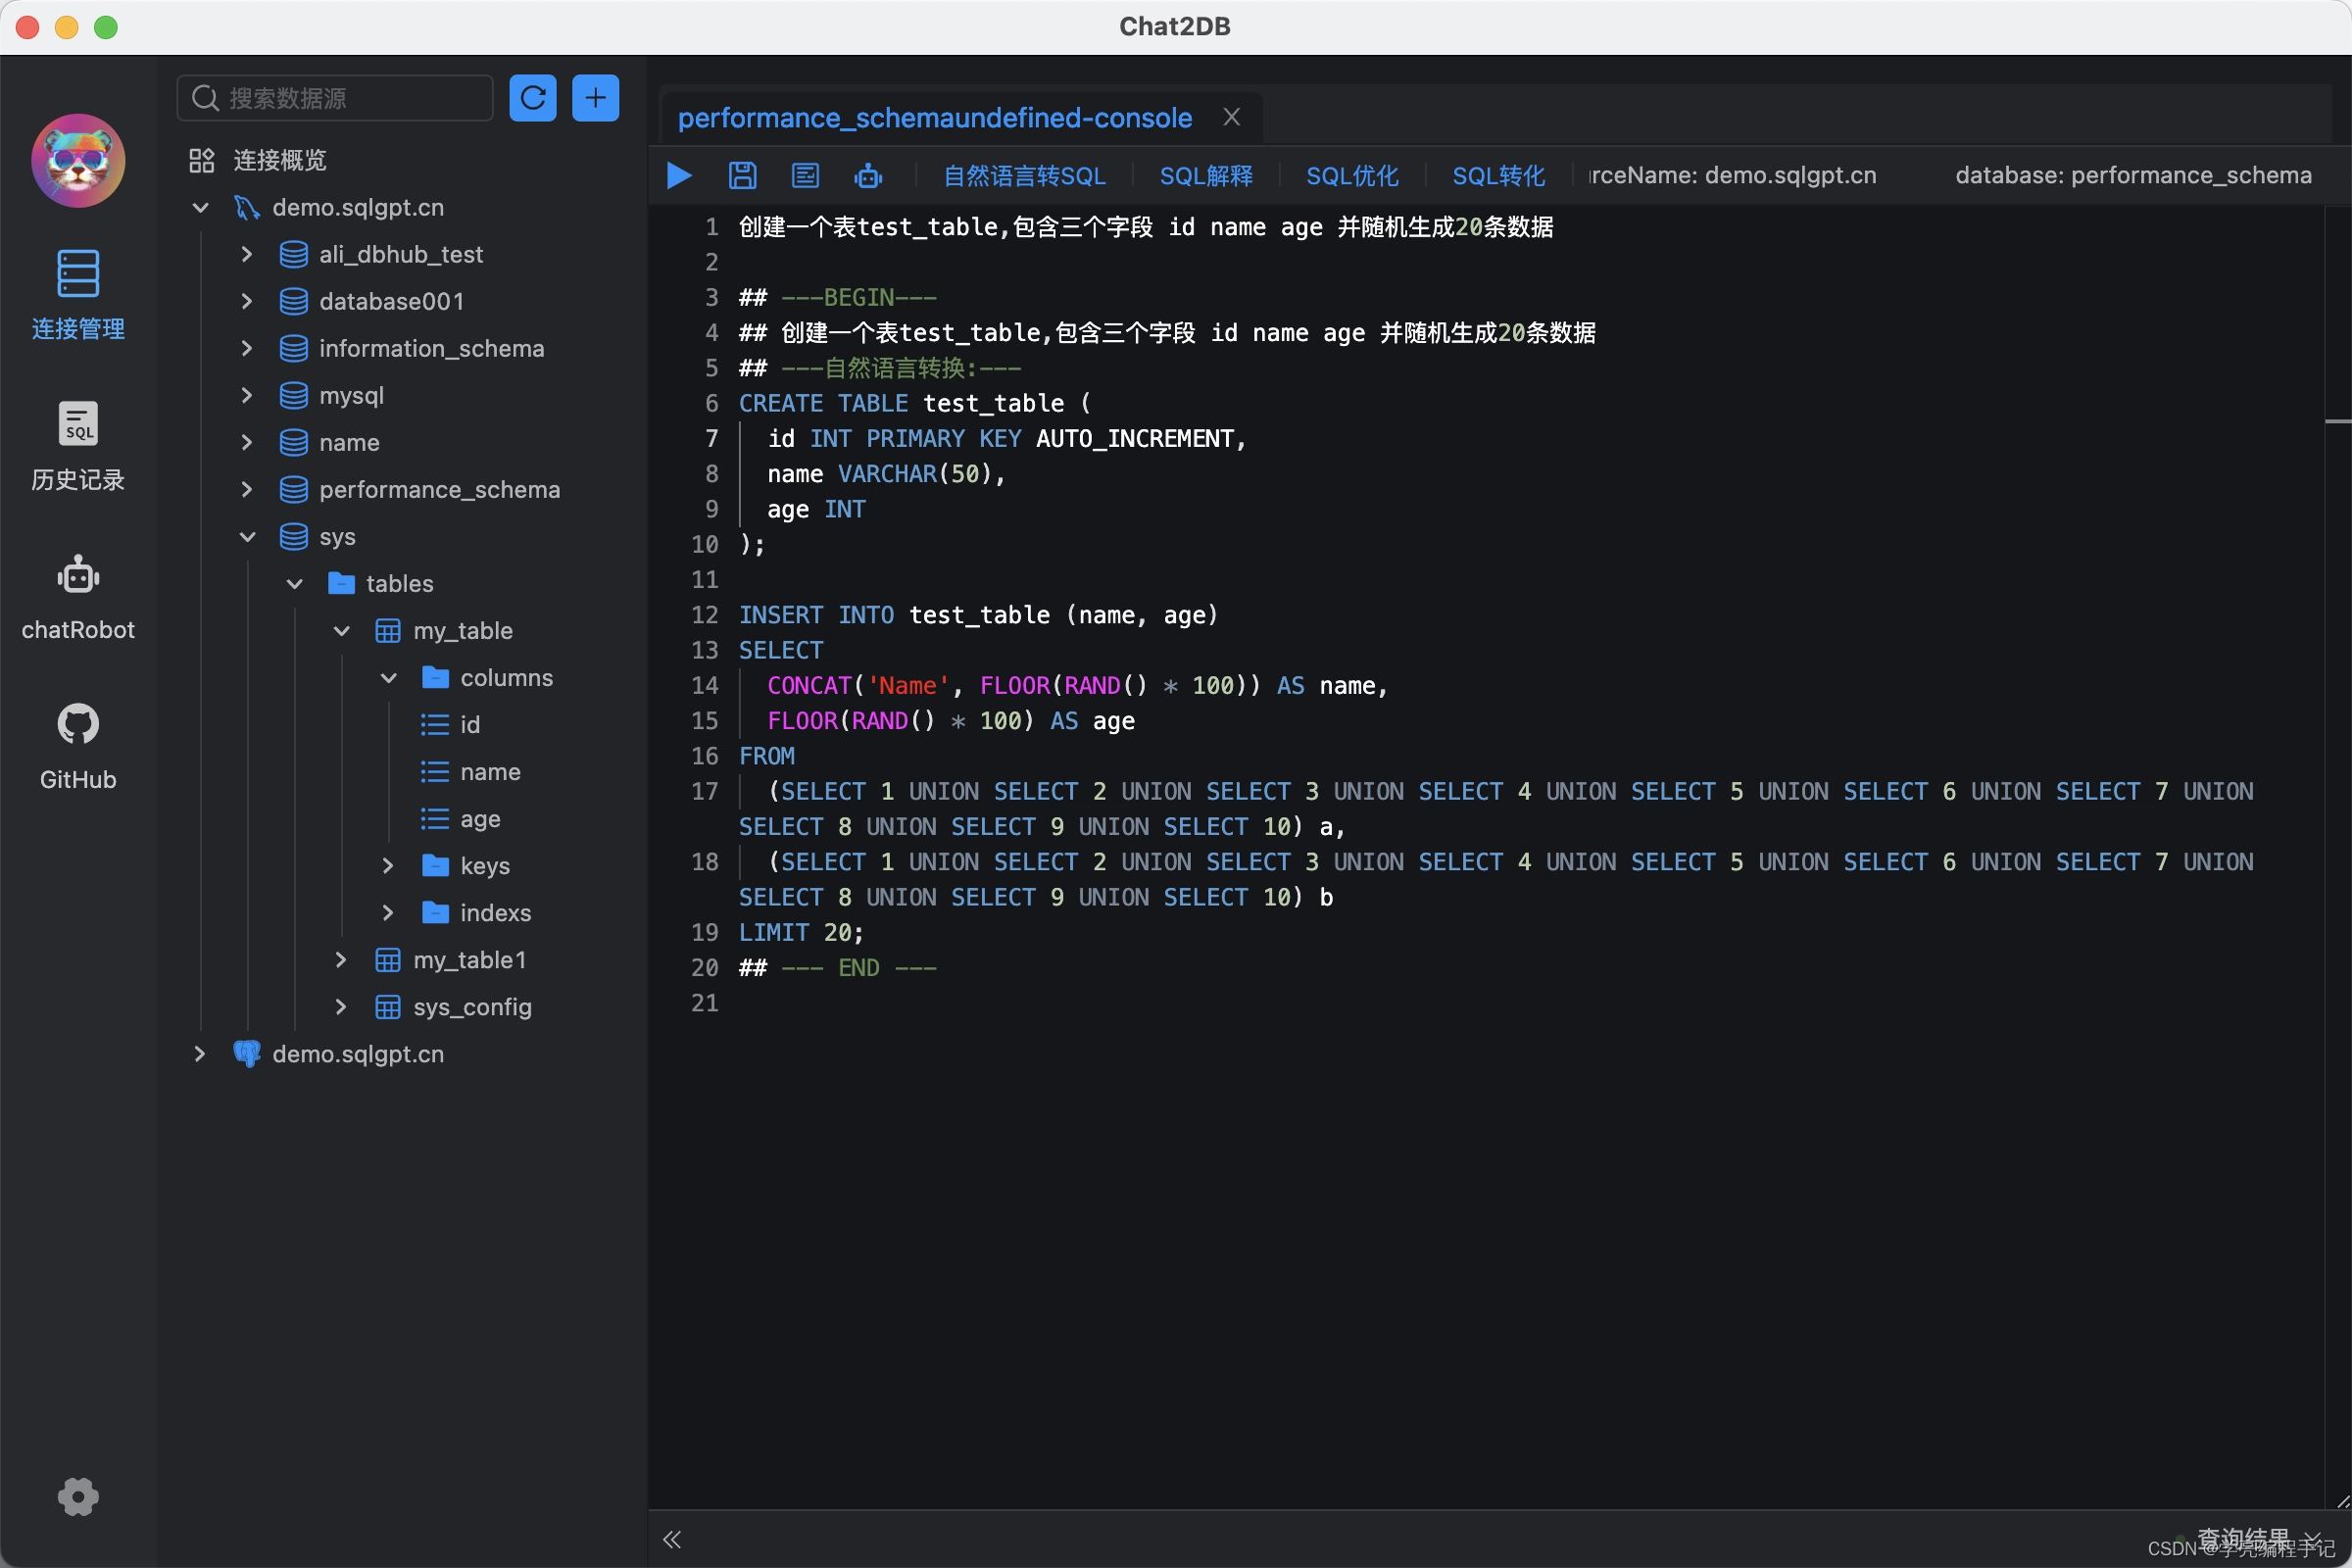Open the 连接管理 connection panel
2352x1568 pixels.
[78, 296]
